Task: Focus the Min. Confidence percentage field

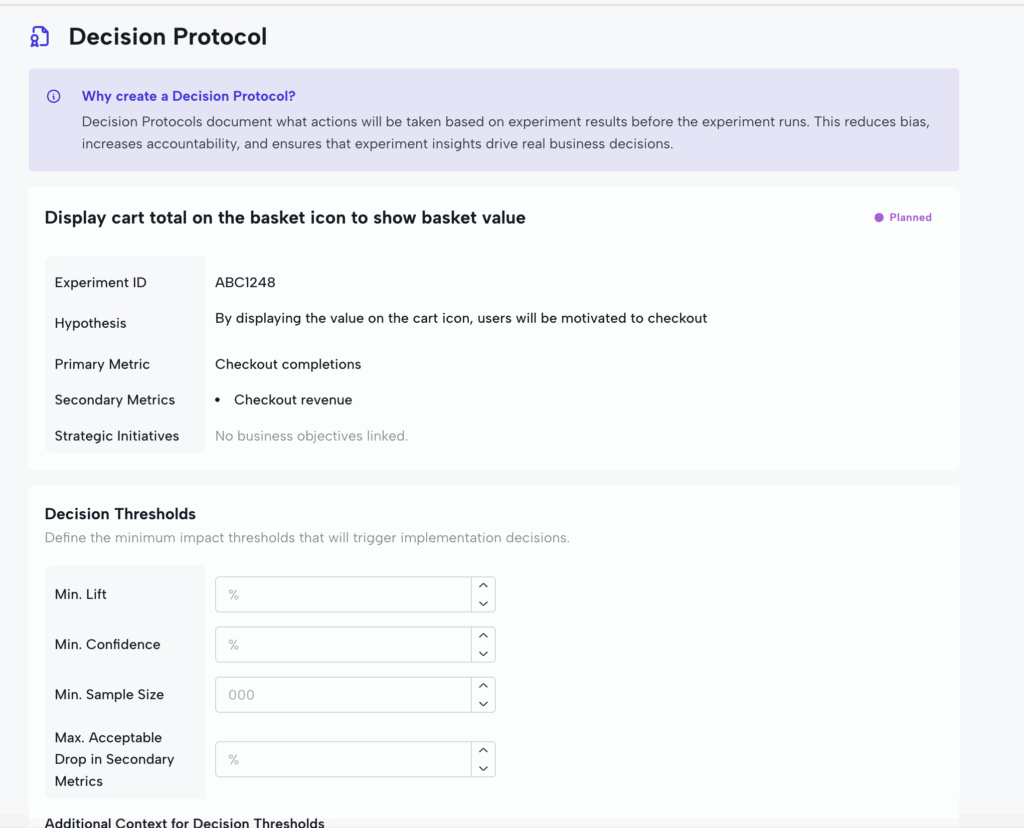Action: [343, 645]
